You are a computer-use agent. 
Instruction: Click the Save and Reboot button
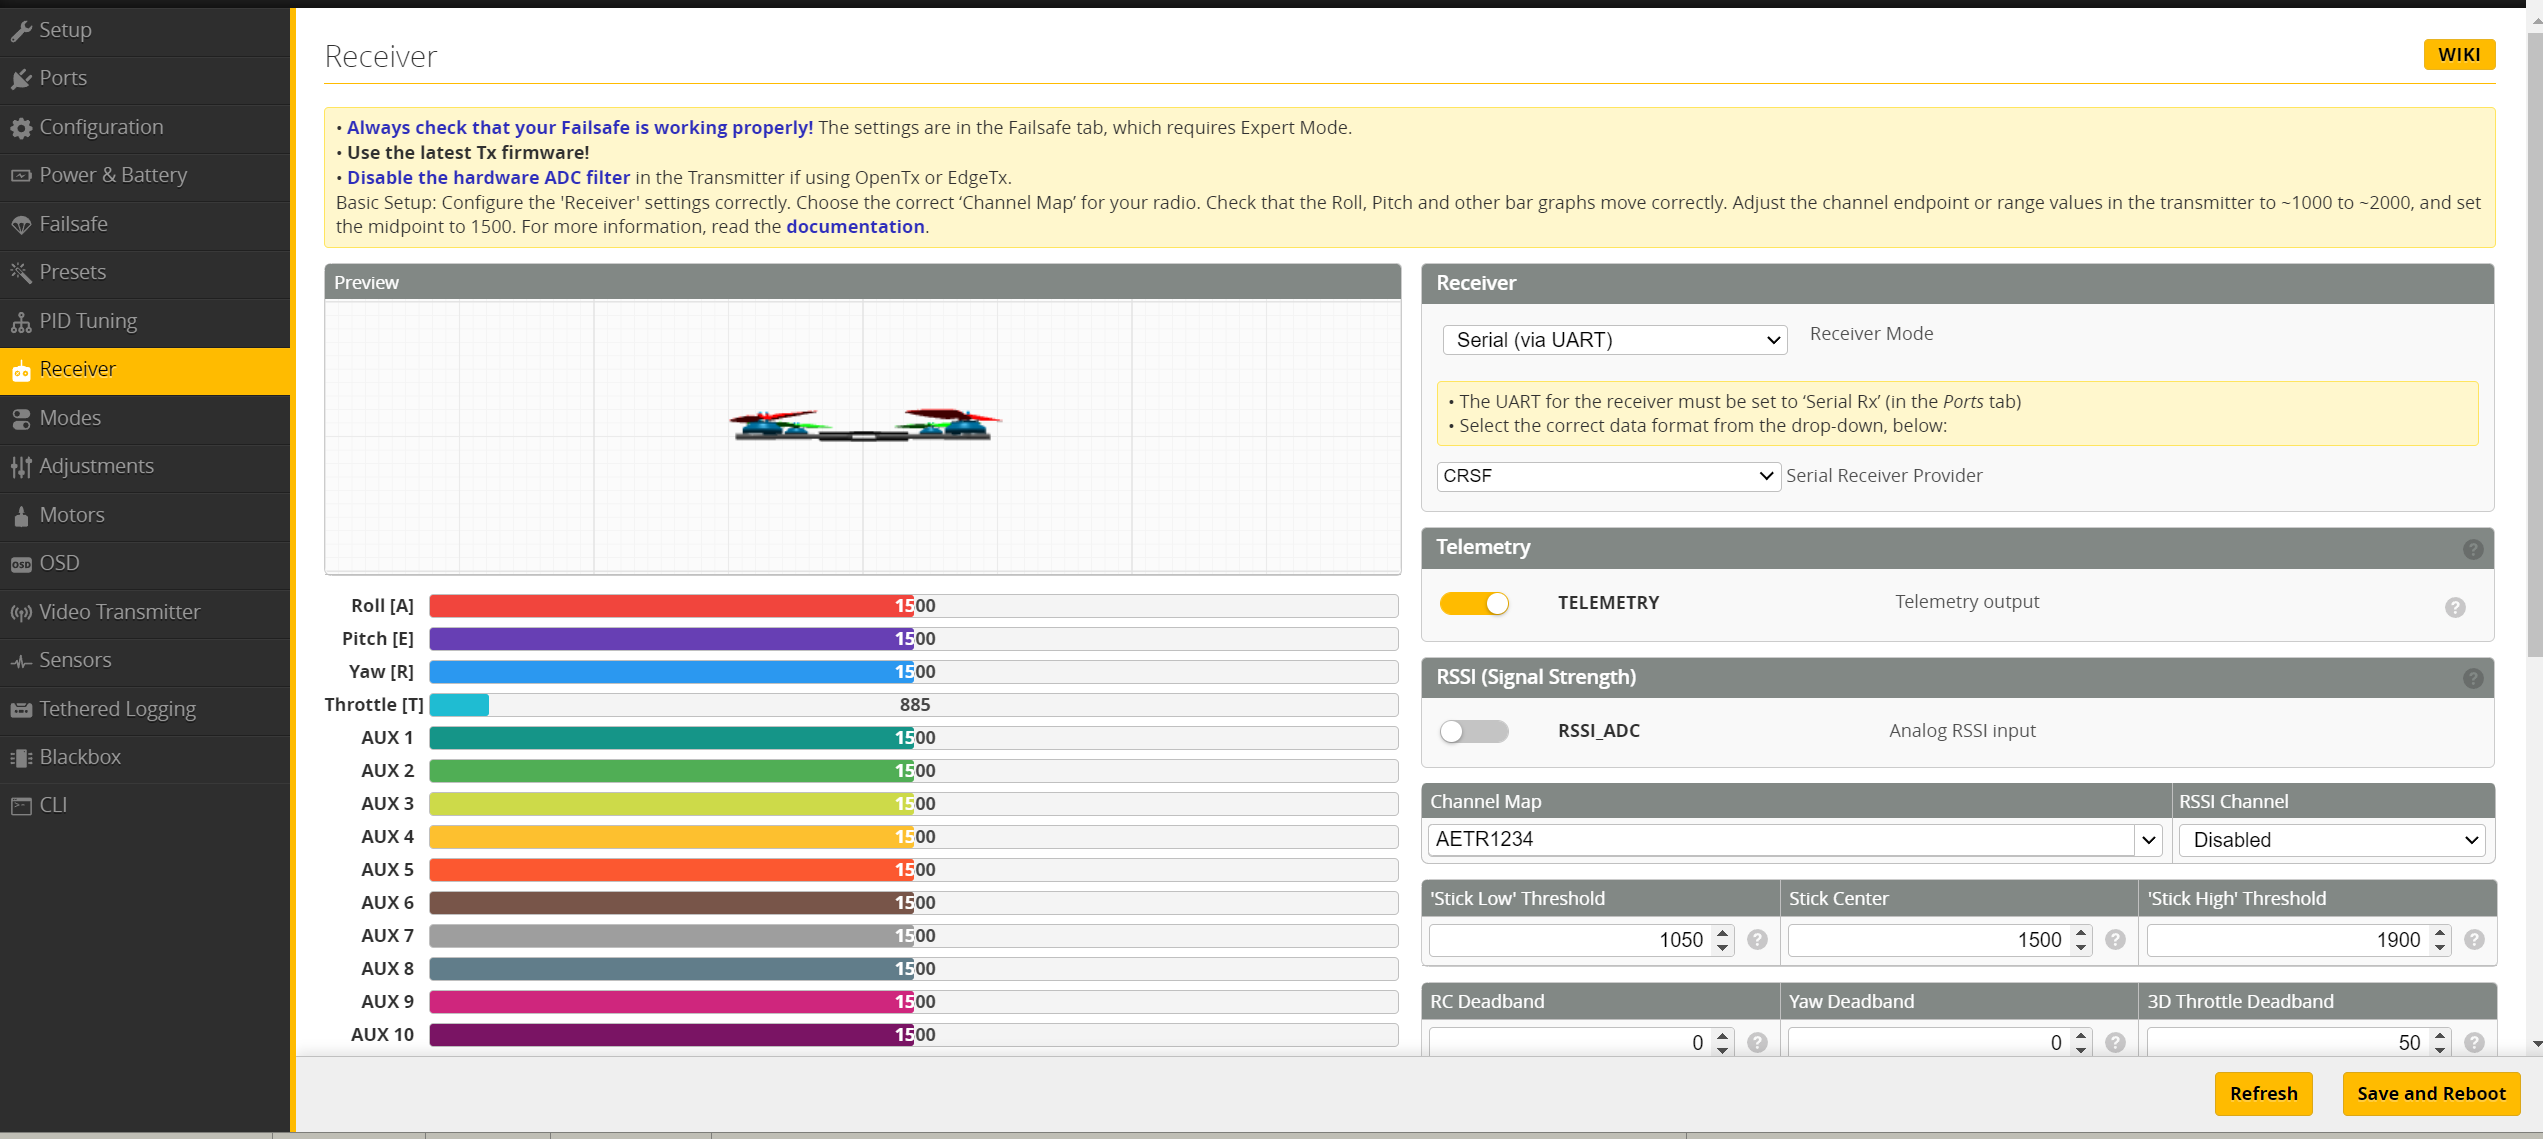coord(2430,1093)
